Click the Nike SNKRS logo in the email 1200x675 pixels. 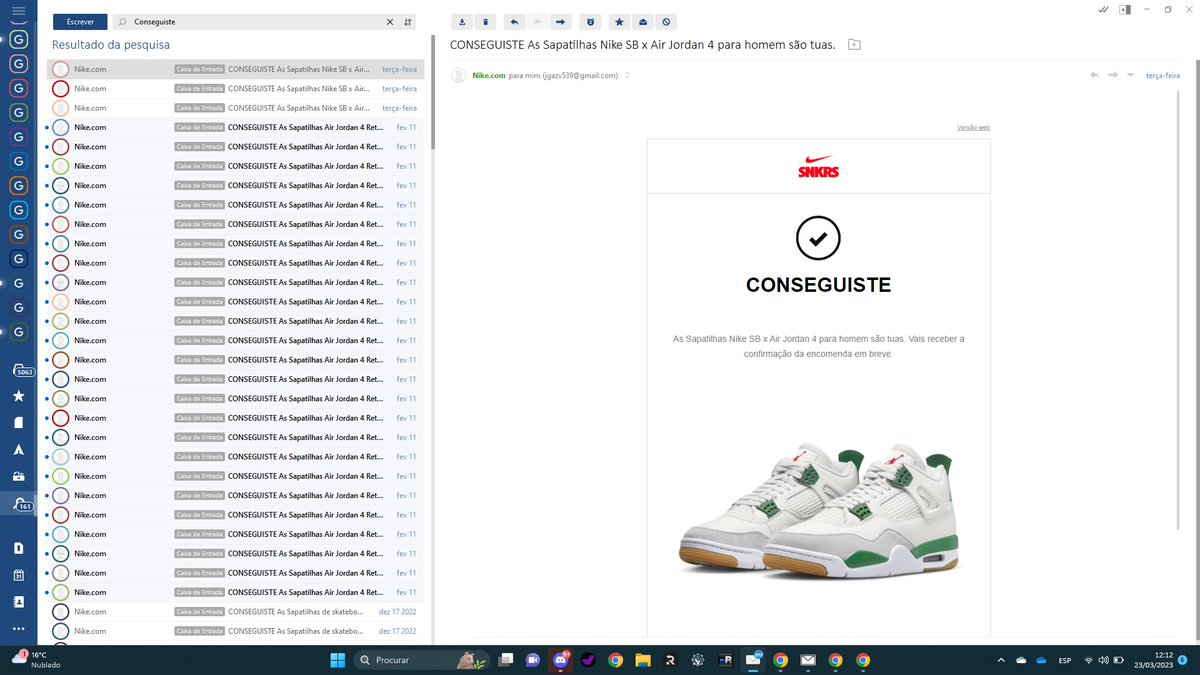(x=818, y=166)
